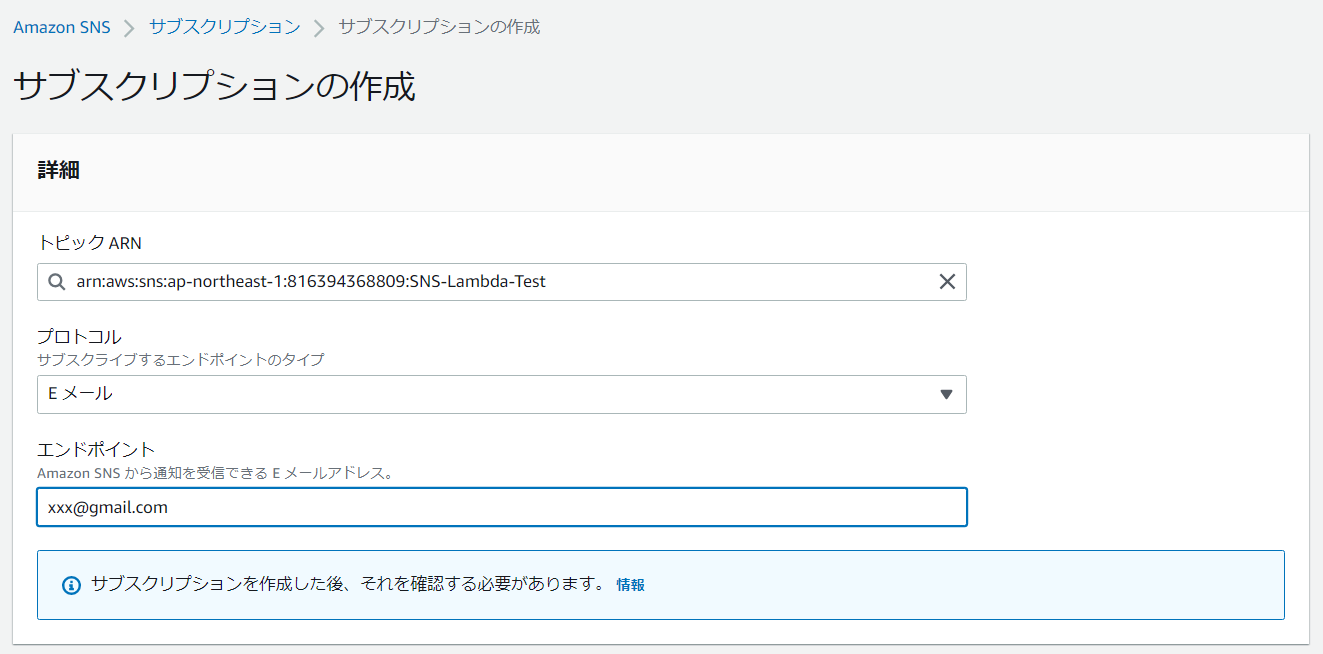Open the Amazon SNS breadcrumb link

coord(62,27)
